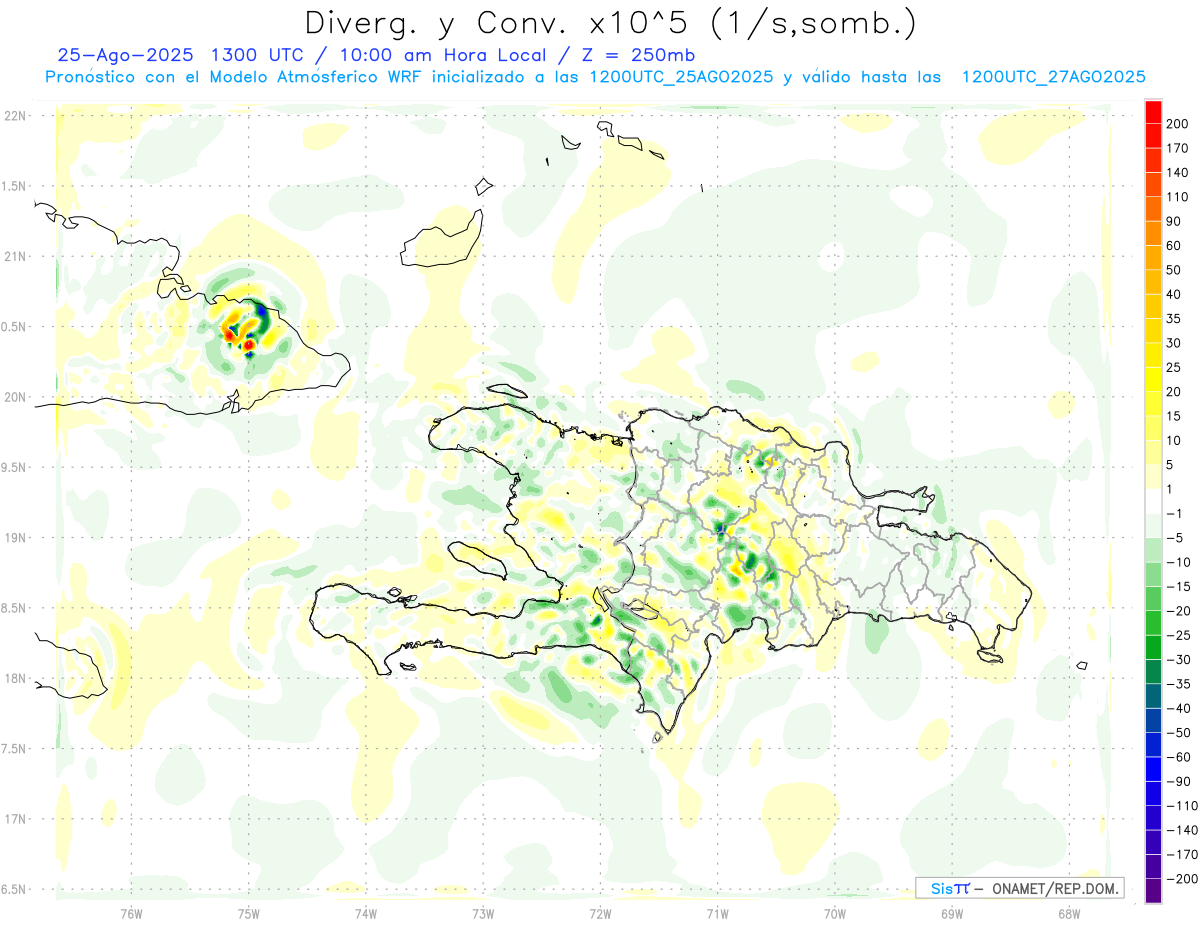Screen dimensions: 1200x927
Task: Click the "140" colorbar label
Action: (x=1177, y=173)
